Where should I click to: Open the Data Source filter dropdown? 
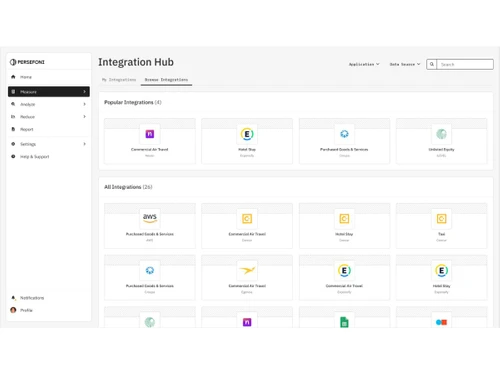tap(405, 64)
